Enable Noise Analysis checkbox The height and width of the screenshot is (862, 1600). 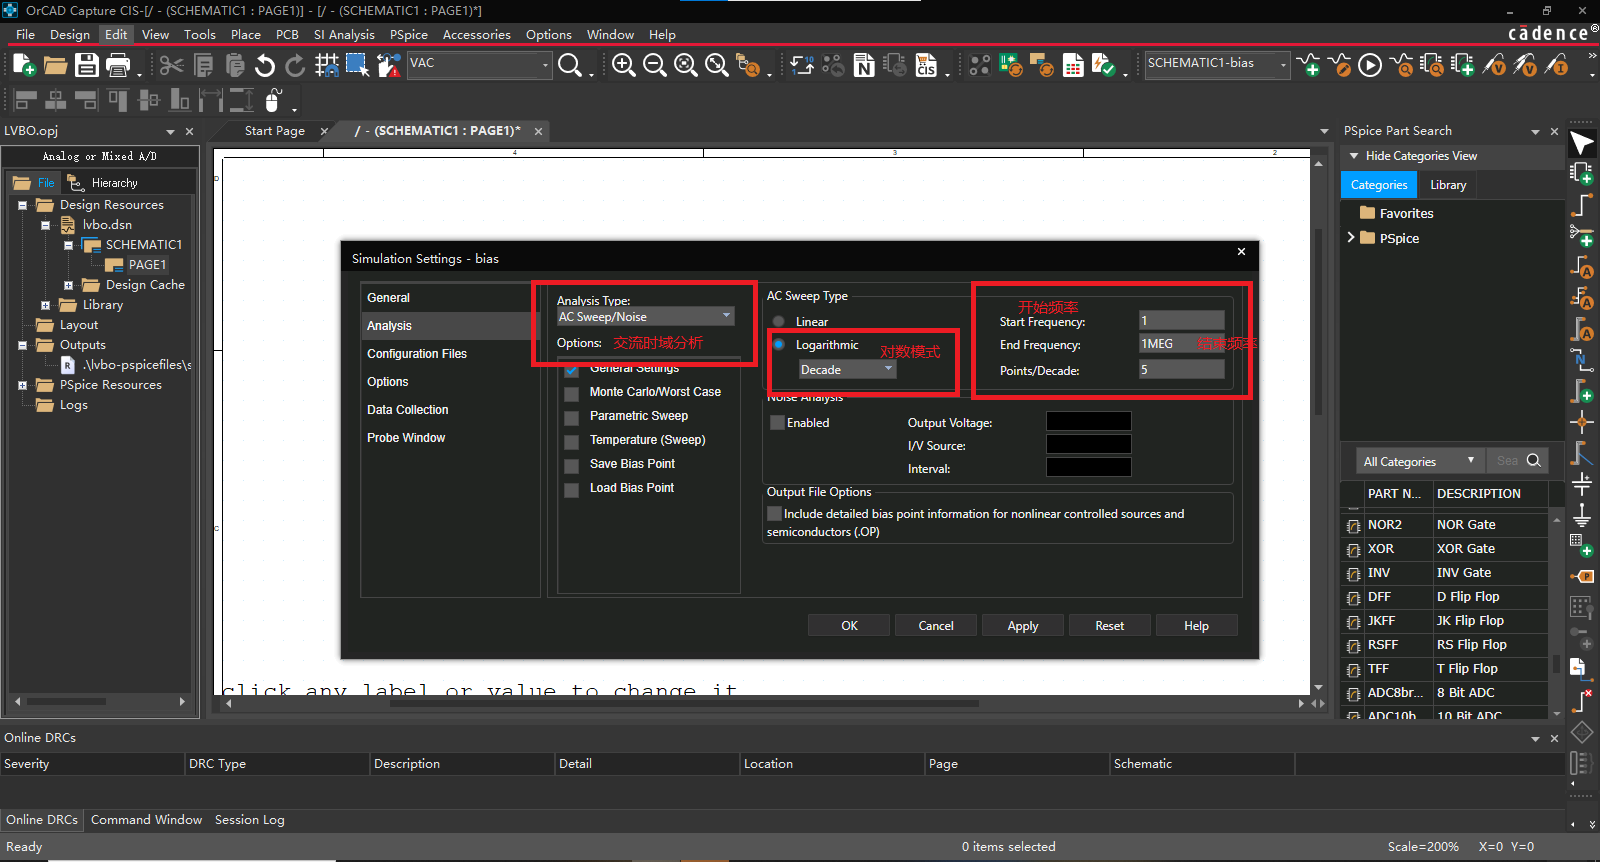coord(777,423)
